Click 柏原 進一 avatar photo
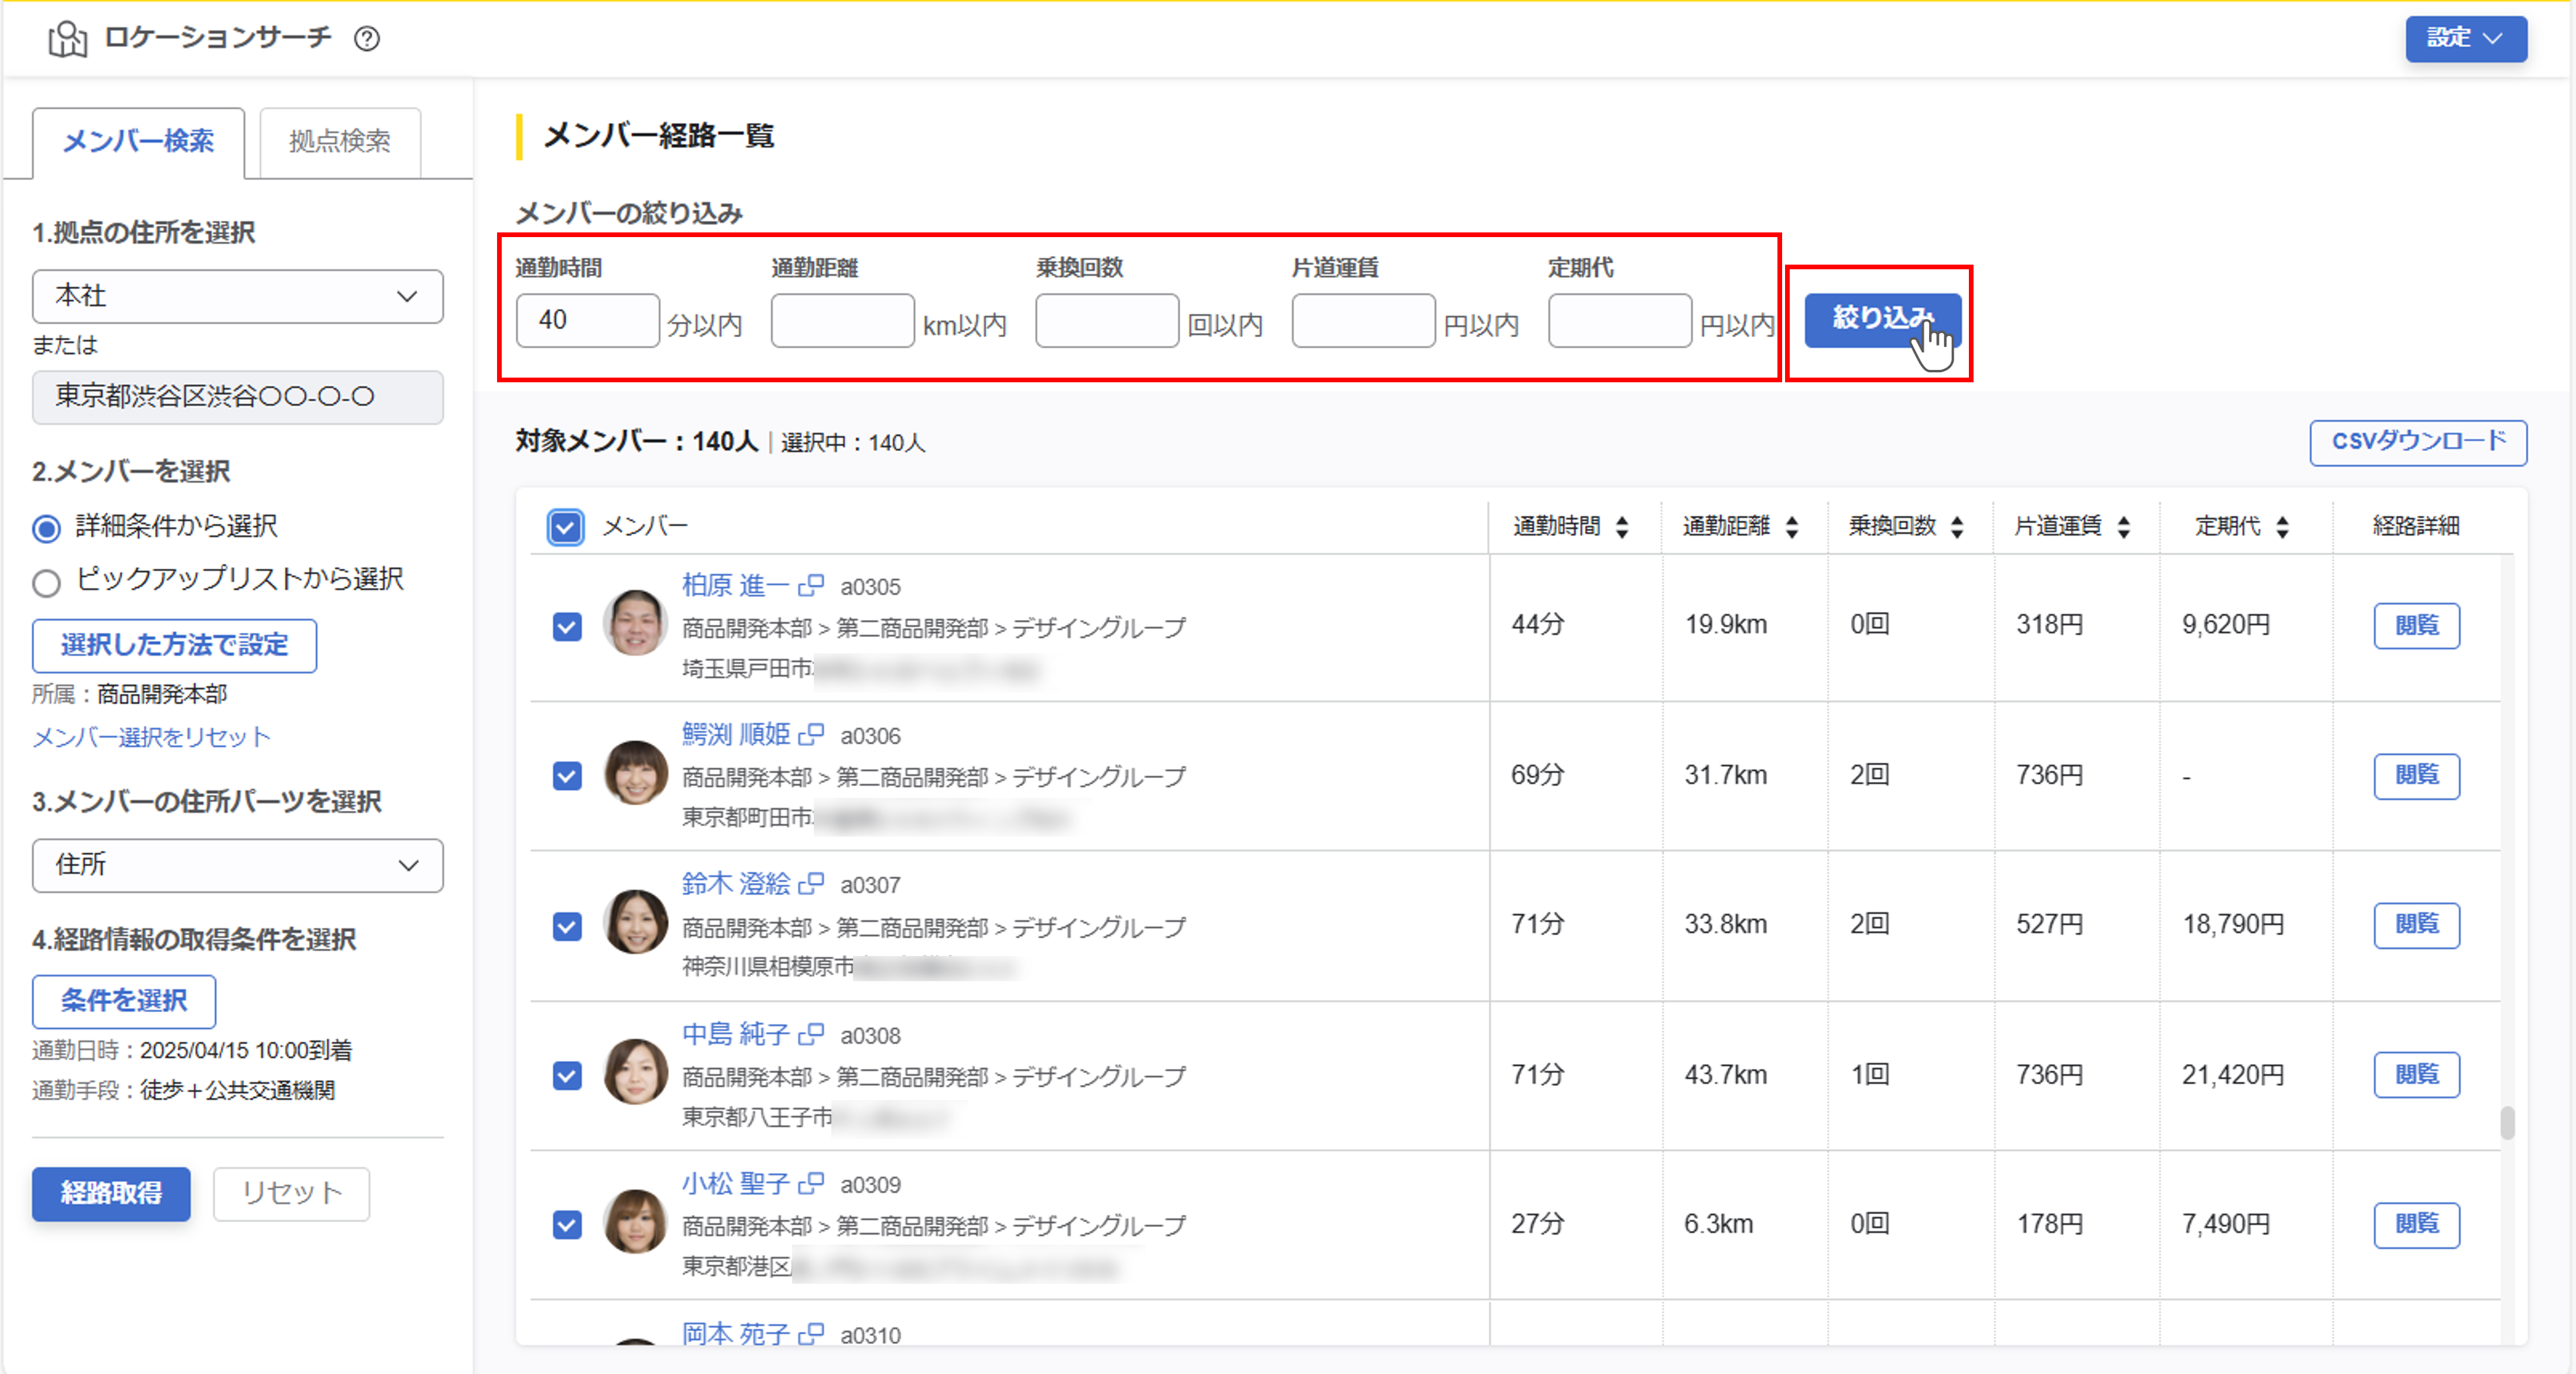Image resolution: width=2576 pixels, height=1374 pixels. (635, 623)
